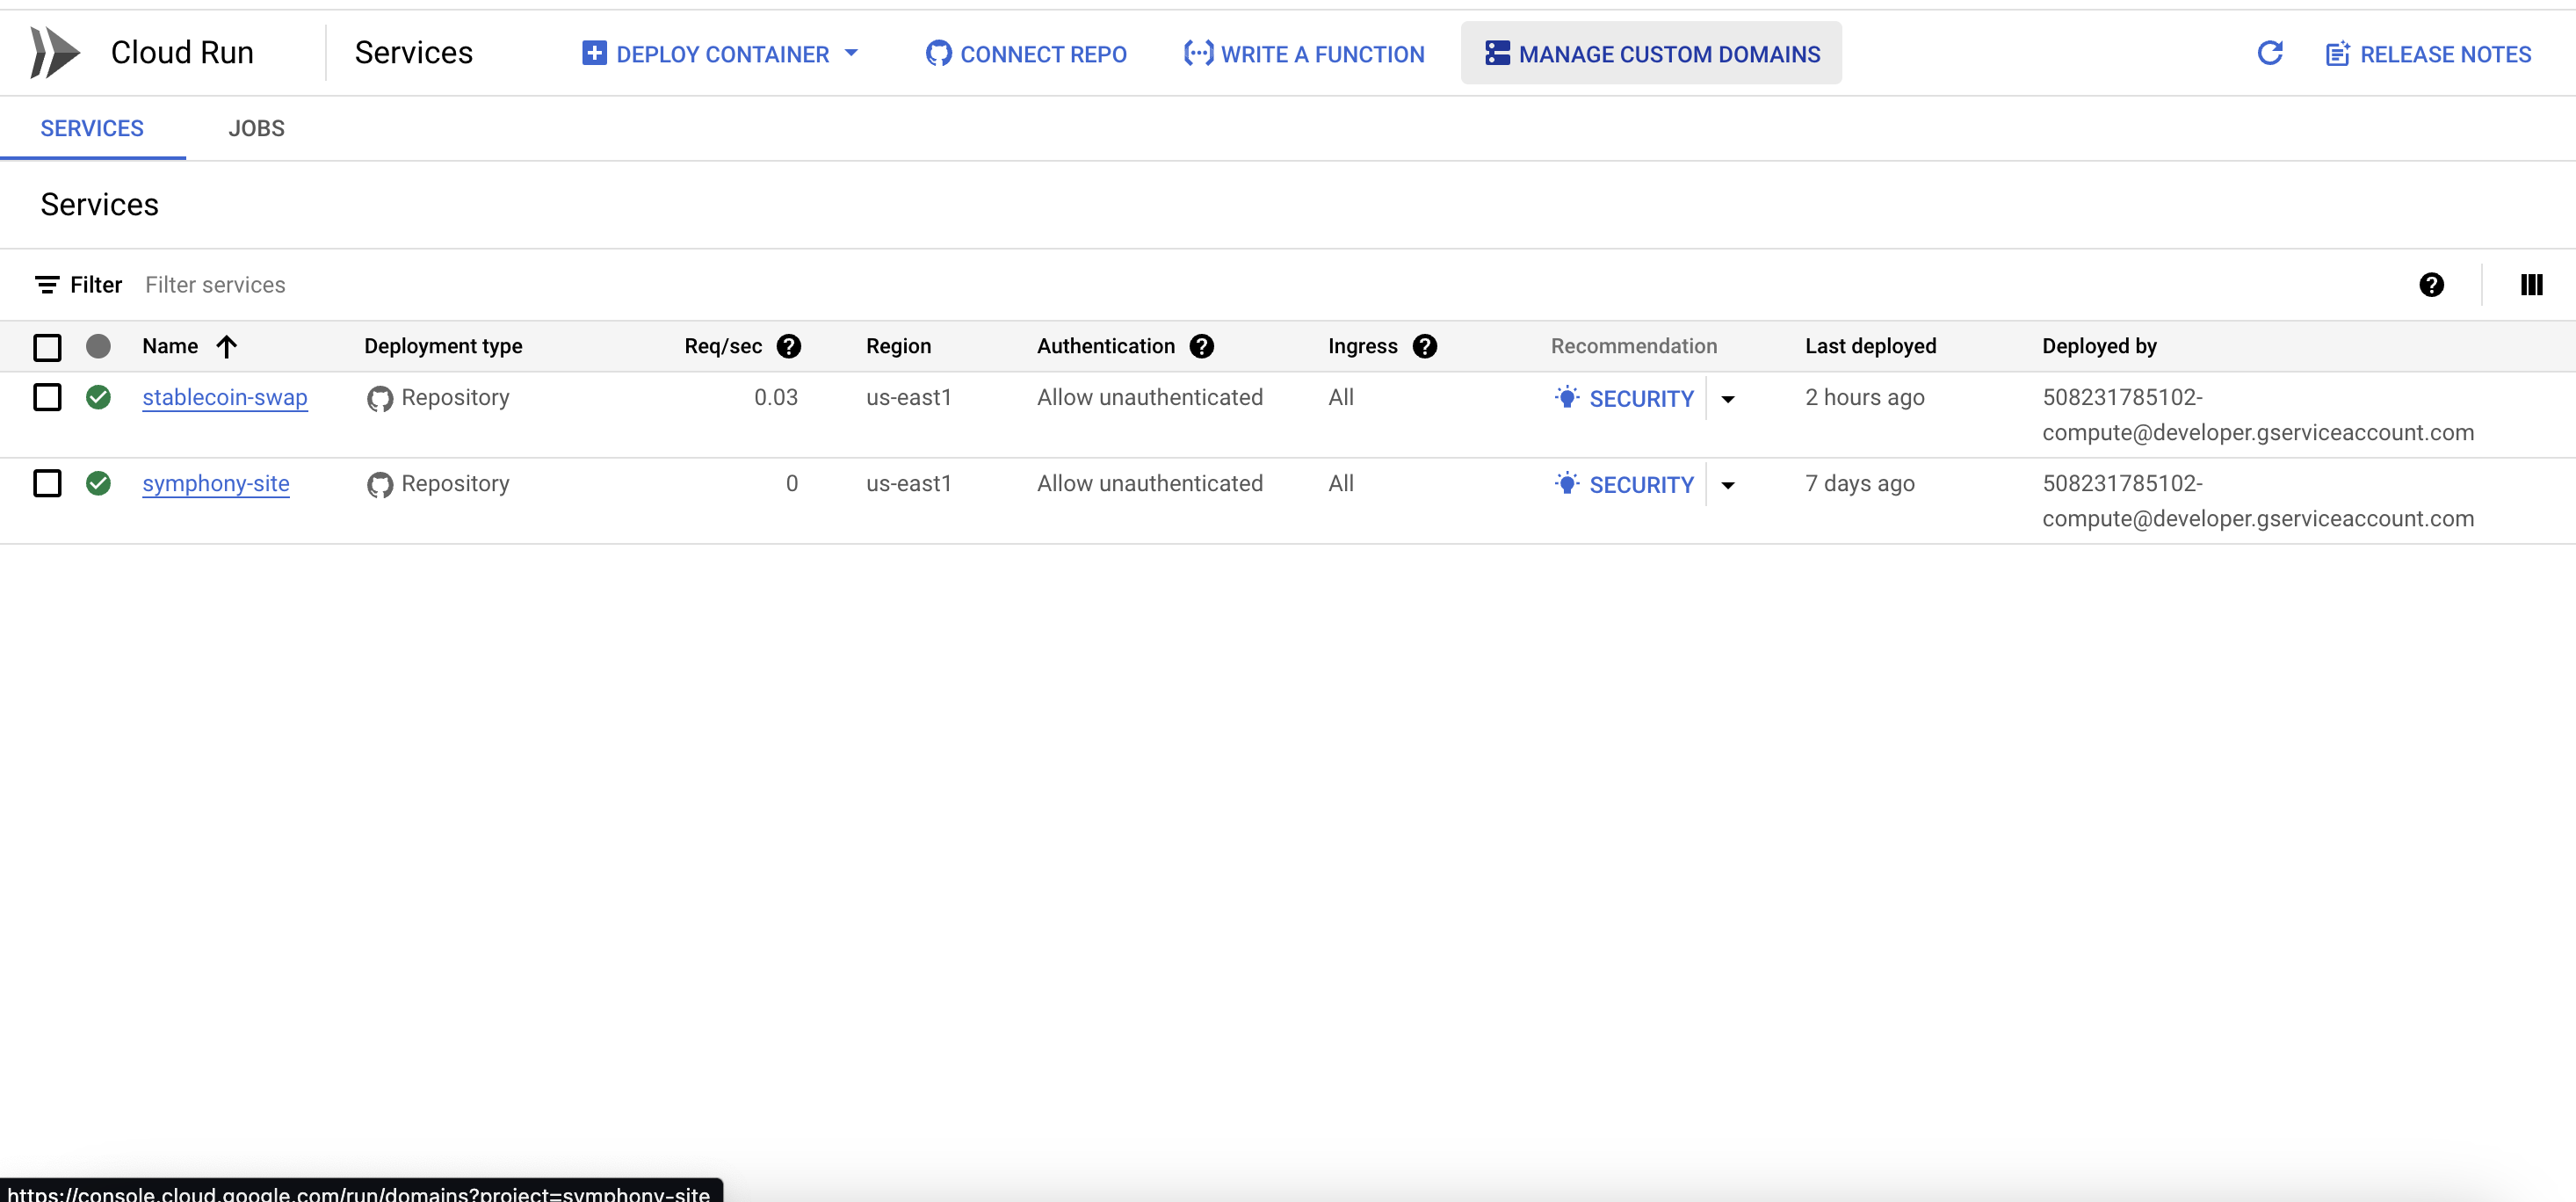The width and height of the screenshot is (2576, 1202).
Task: Click Ingress help question mark
Action: [1424, 346]
